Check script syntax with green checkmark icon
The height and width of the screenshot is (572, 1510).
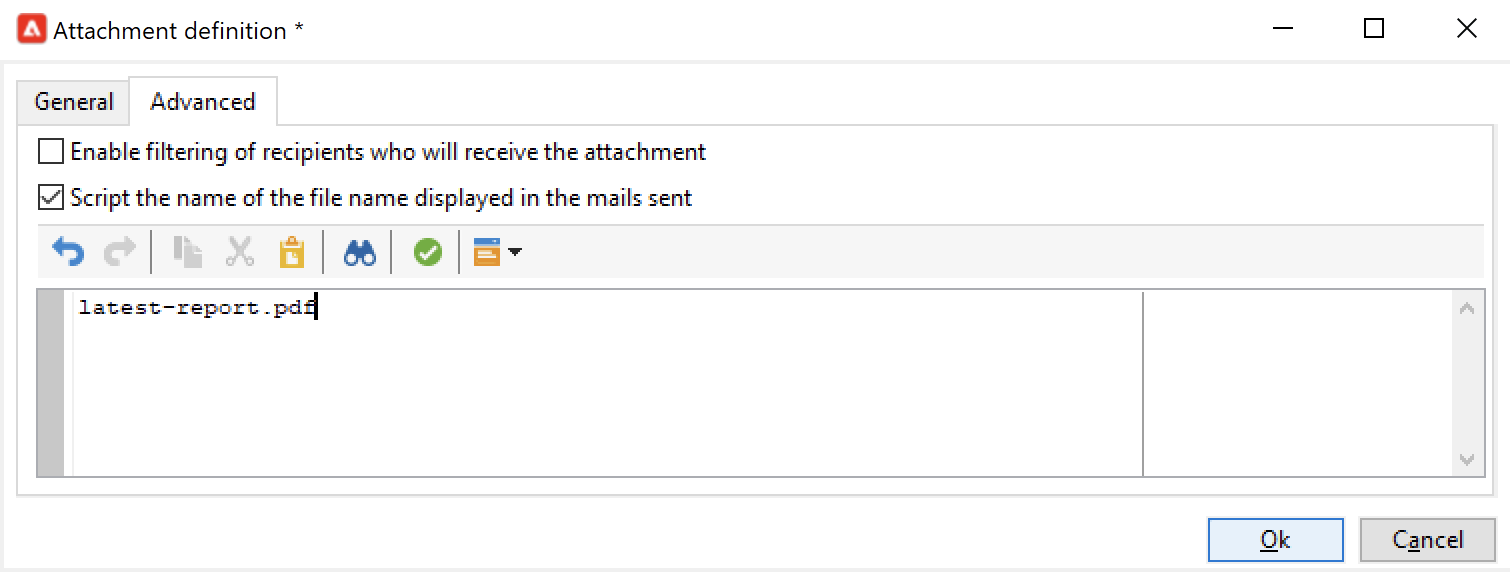(x=428, y=253)
